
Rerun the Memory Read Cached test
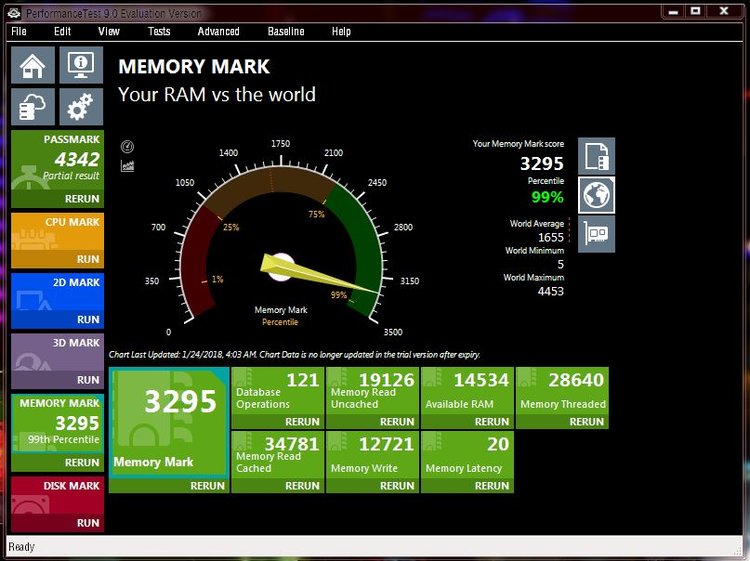click(277, 485)
